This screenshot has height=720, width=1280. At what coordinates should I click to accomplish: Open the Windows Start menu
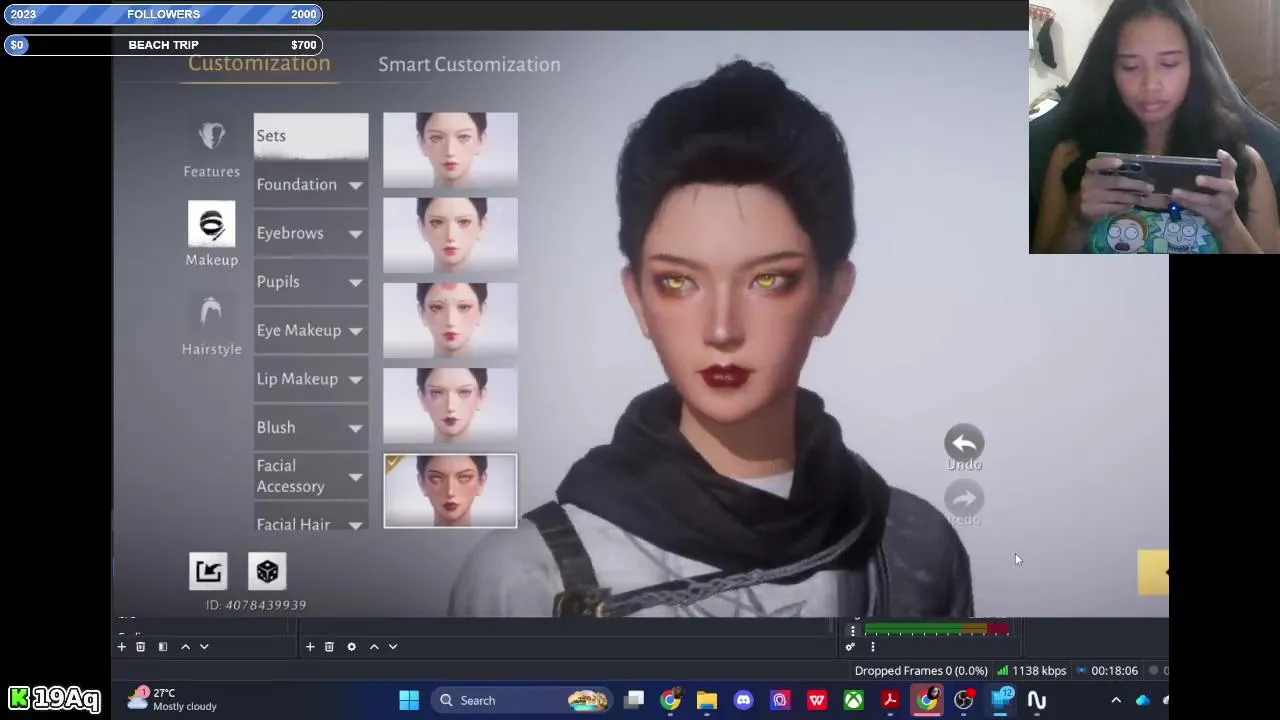tap(409, 700)
